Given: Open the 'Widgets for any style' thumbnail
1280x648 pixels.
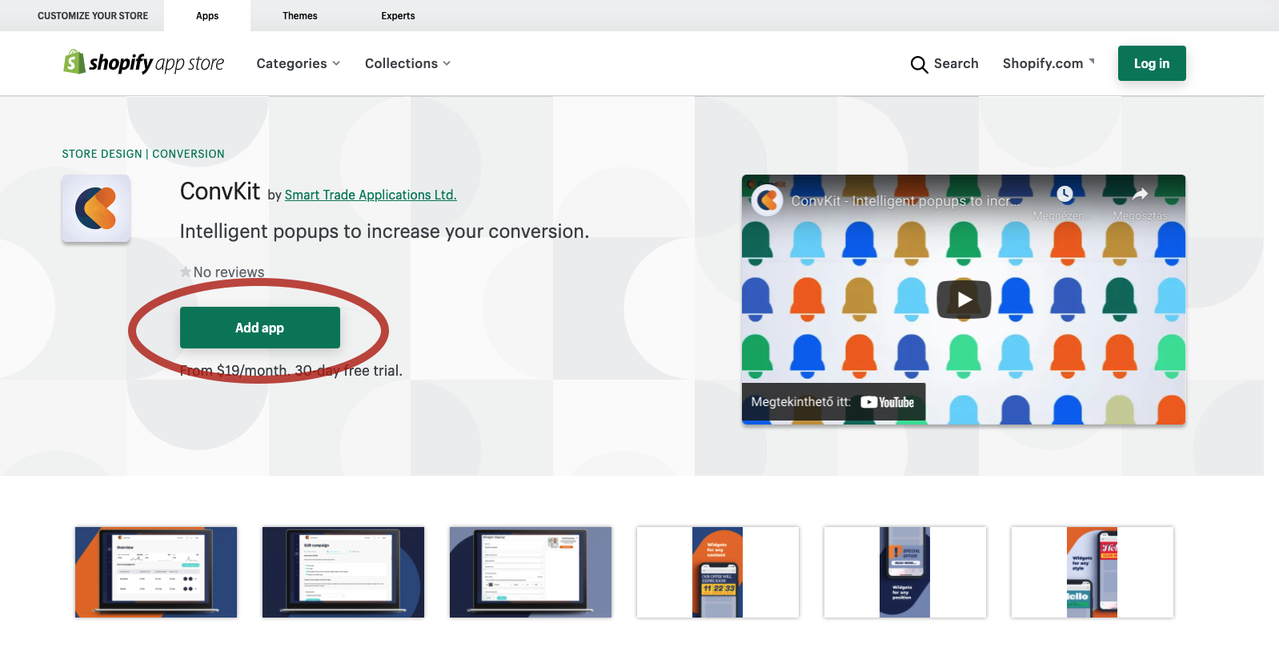Looking at the screenshot, I should [x=1092, y=572].
